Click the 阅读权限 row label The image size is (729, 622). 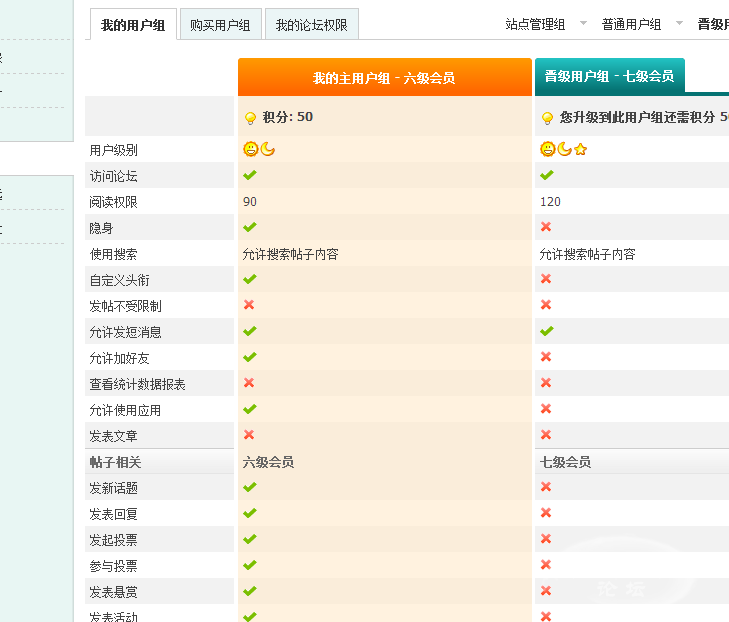coord(113,202)
